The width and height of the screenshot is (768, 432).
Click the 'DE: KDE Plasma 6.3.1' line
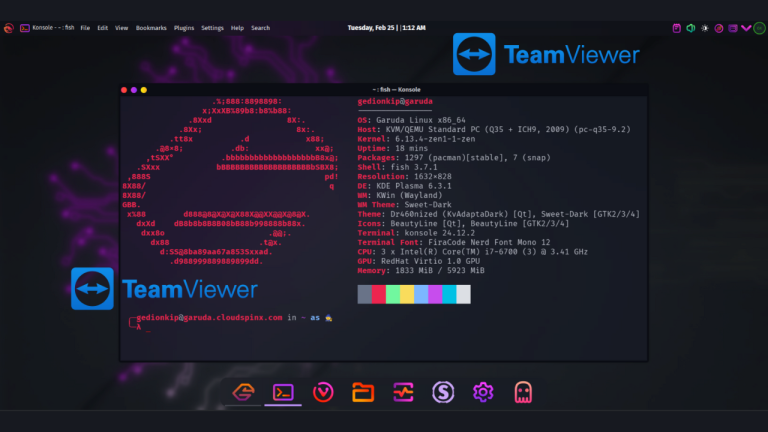click(405, 186)
